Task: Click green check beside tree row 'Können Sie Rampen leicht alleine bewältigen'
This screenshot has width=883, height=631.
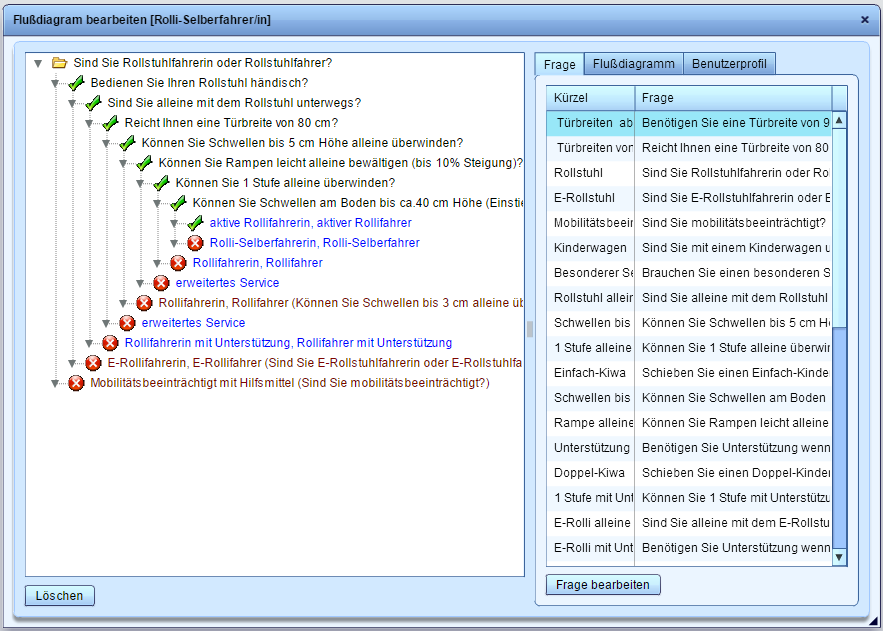Action: coord(145,163)
